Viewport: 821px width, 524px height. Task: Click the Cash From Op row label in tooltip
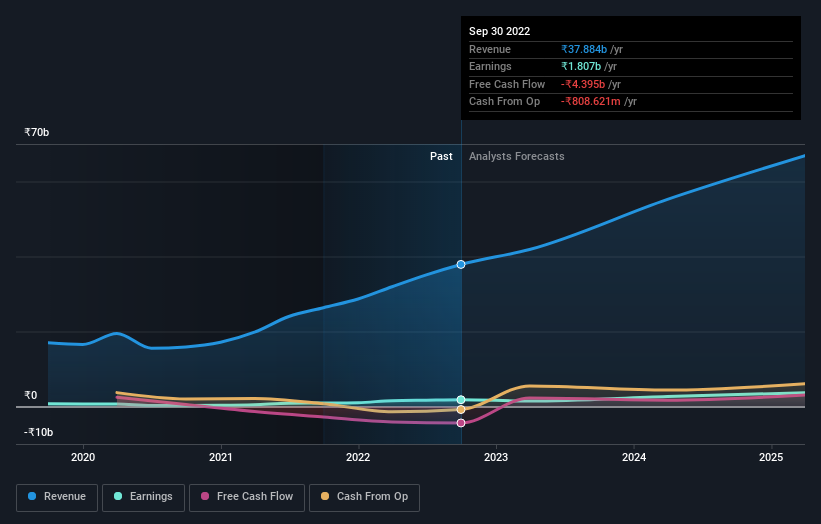click(504, 102)
